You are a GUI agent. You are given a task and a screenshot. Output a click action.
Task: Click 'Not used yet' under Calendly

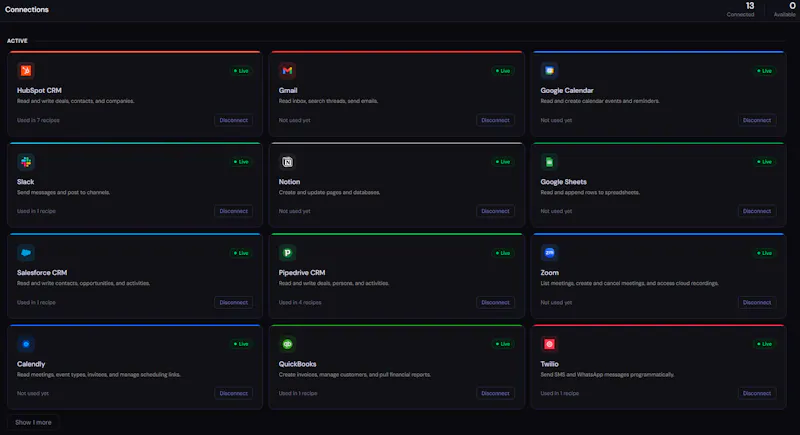coord(33,393)
